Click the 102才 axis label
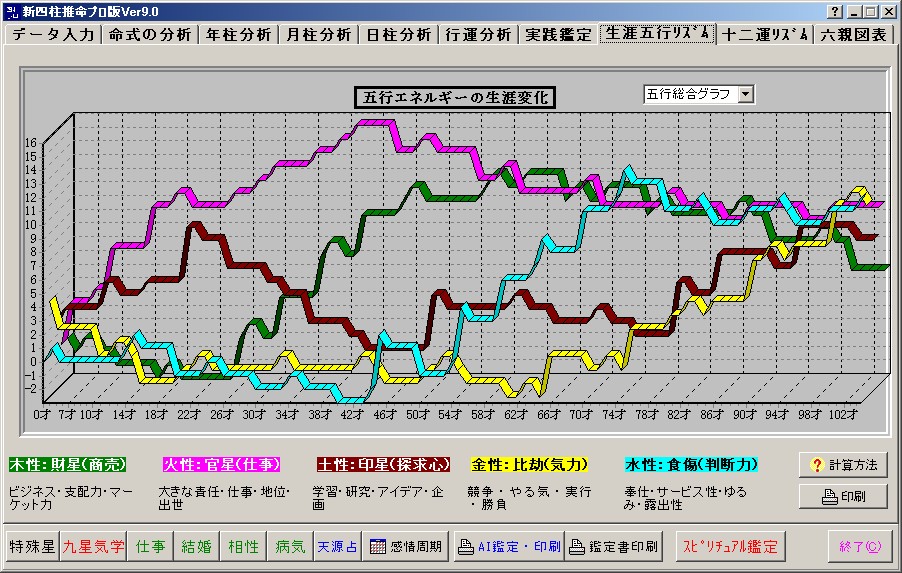This screenshot has width=902, height=573. click(843, 414)
